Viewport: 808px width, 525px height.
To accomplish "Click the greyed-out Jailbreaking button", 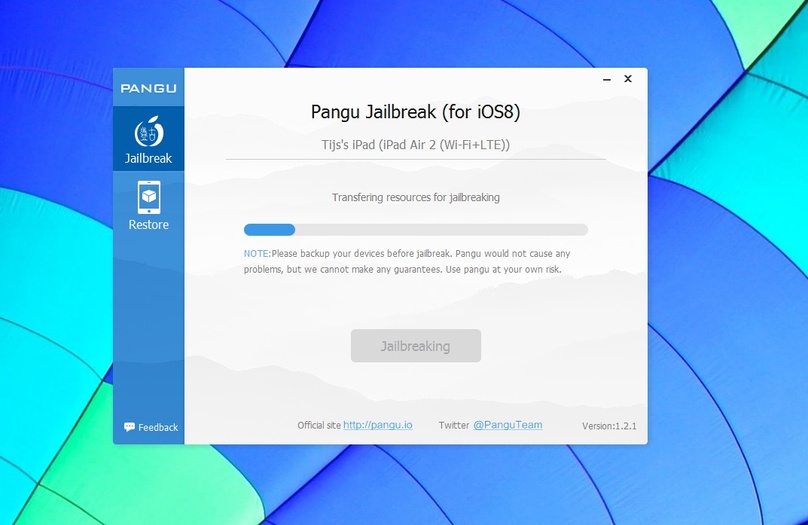I will 416,346.
